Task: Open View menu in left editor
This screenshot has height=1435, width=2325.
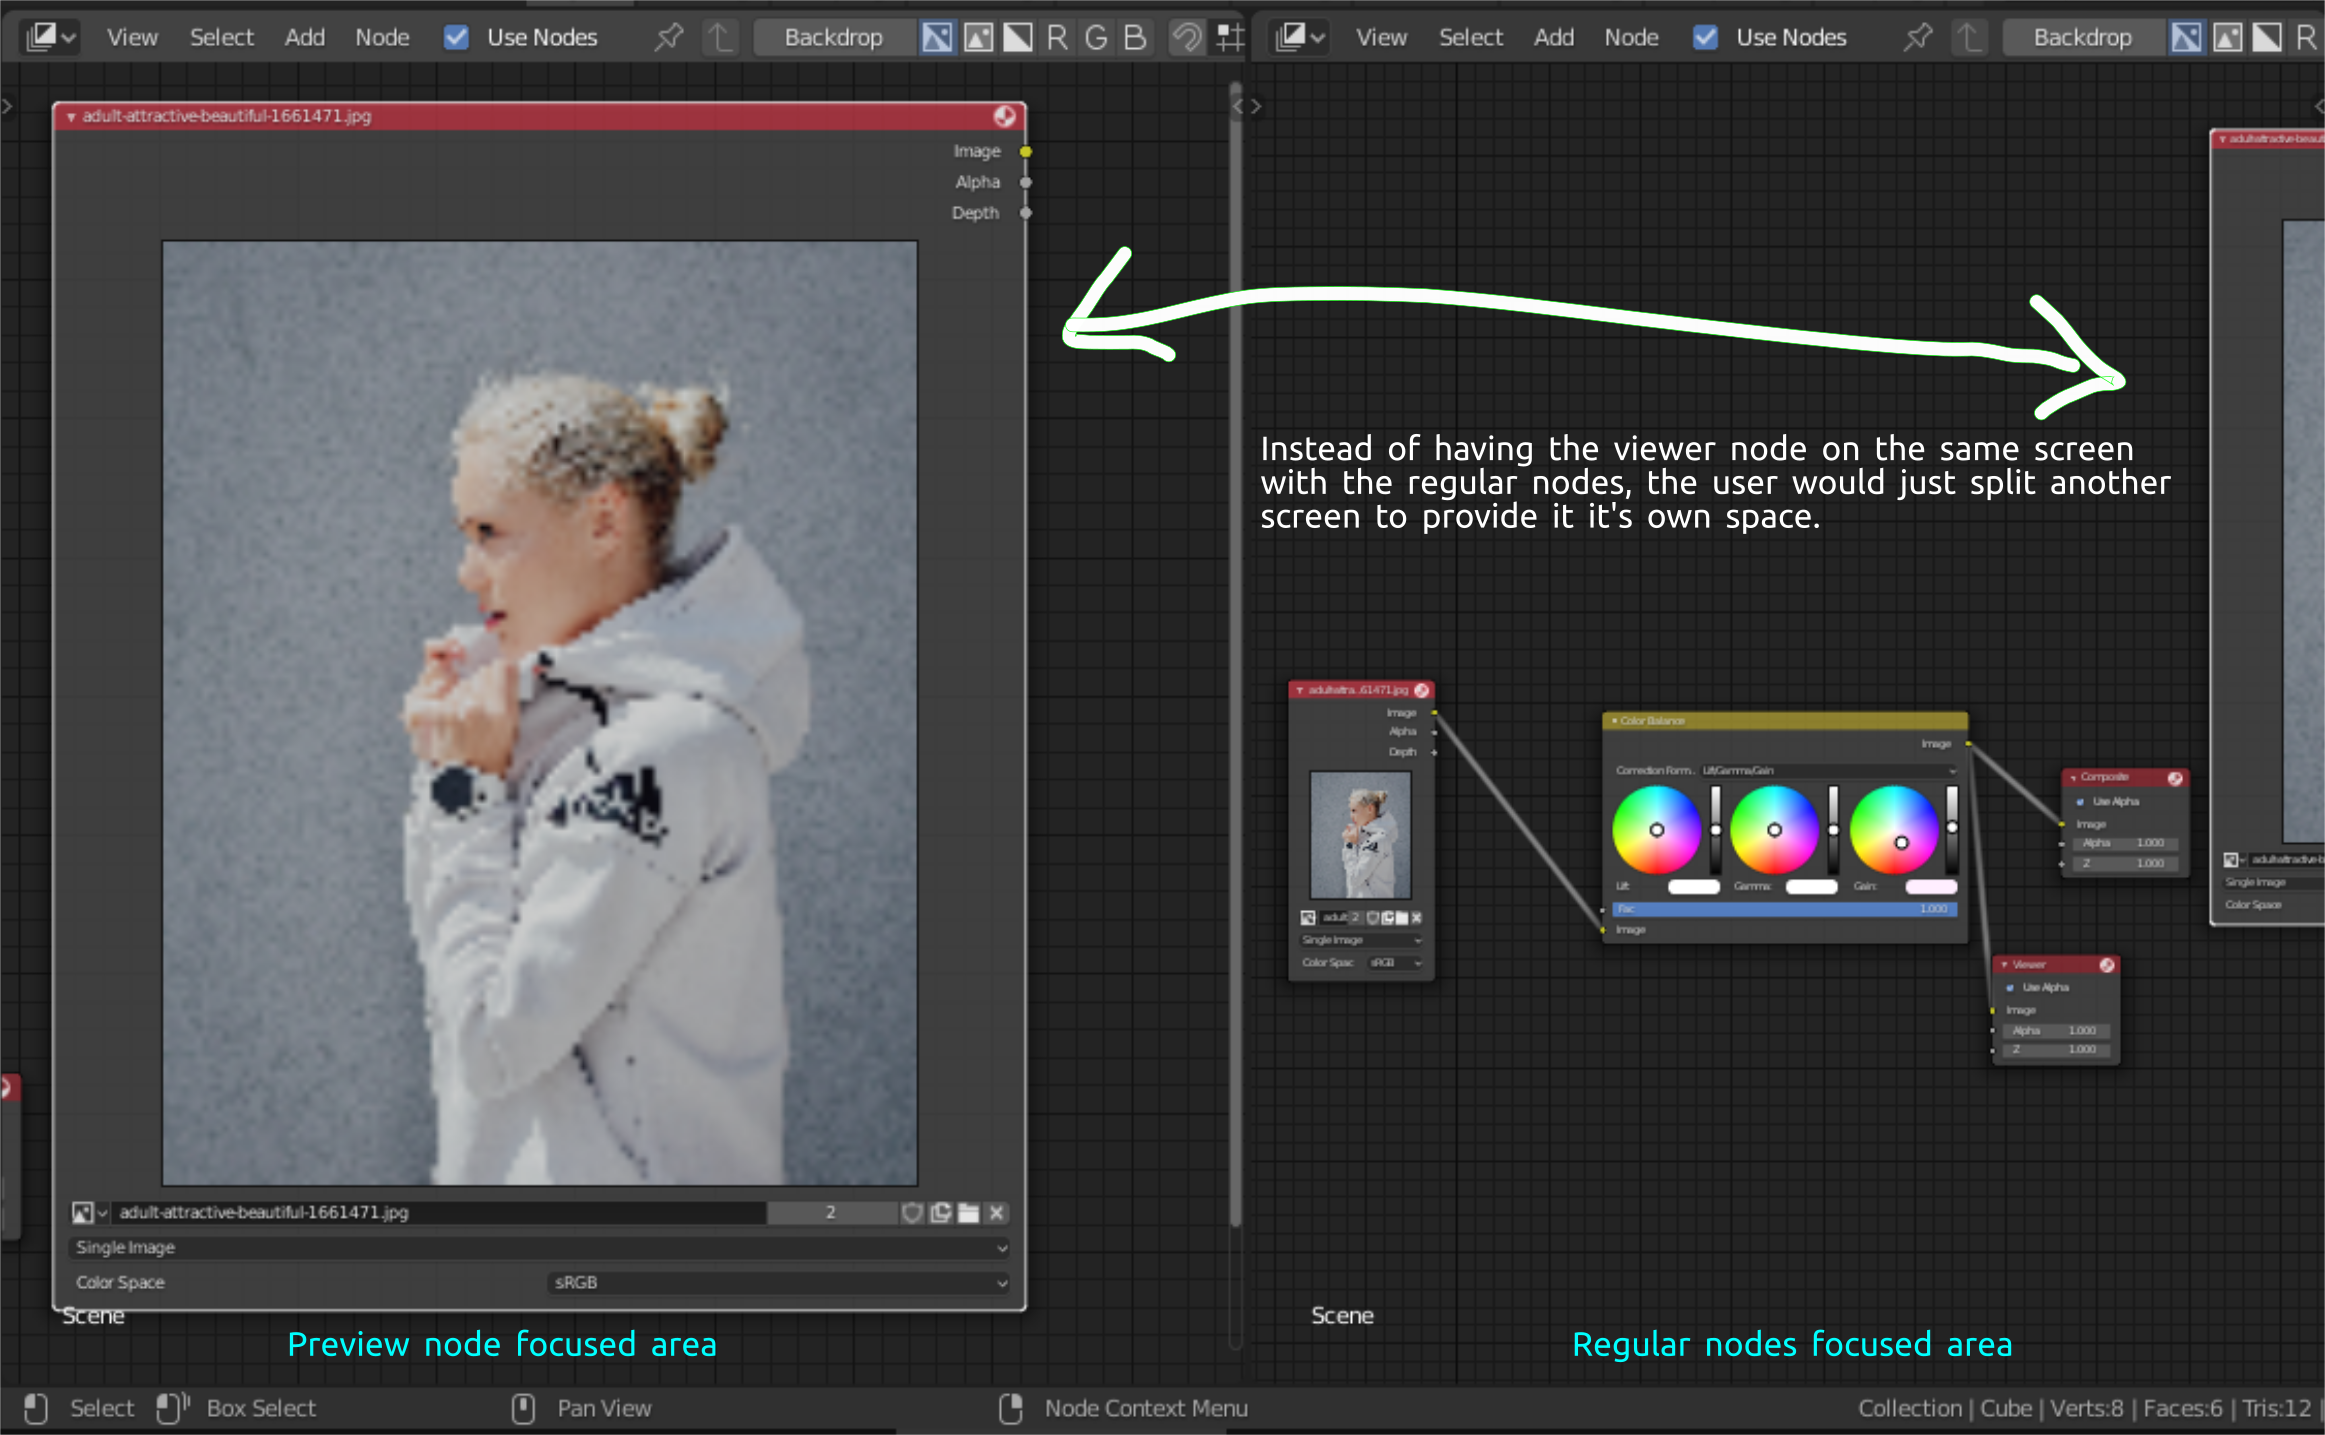Action: (132, 37)
